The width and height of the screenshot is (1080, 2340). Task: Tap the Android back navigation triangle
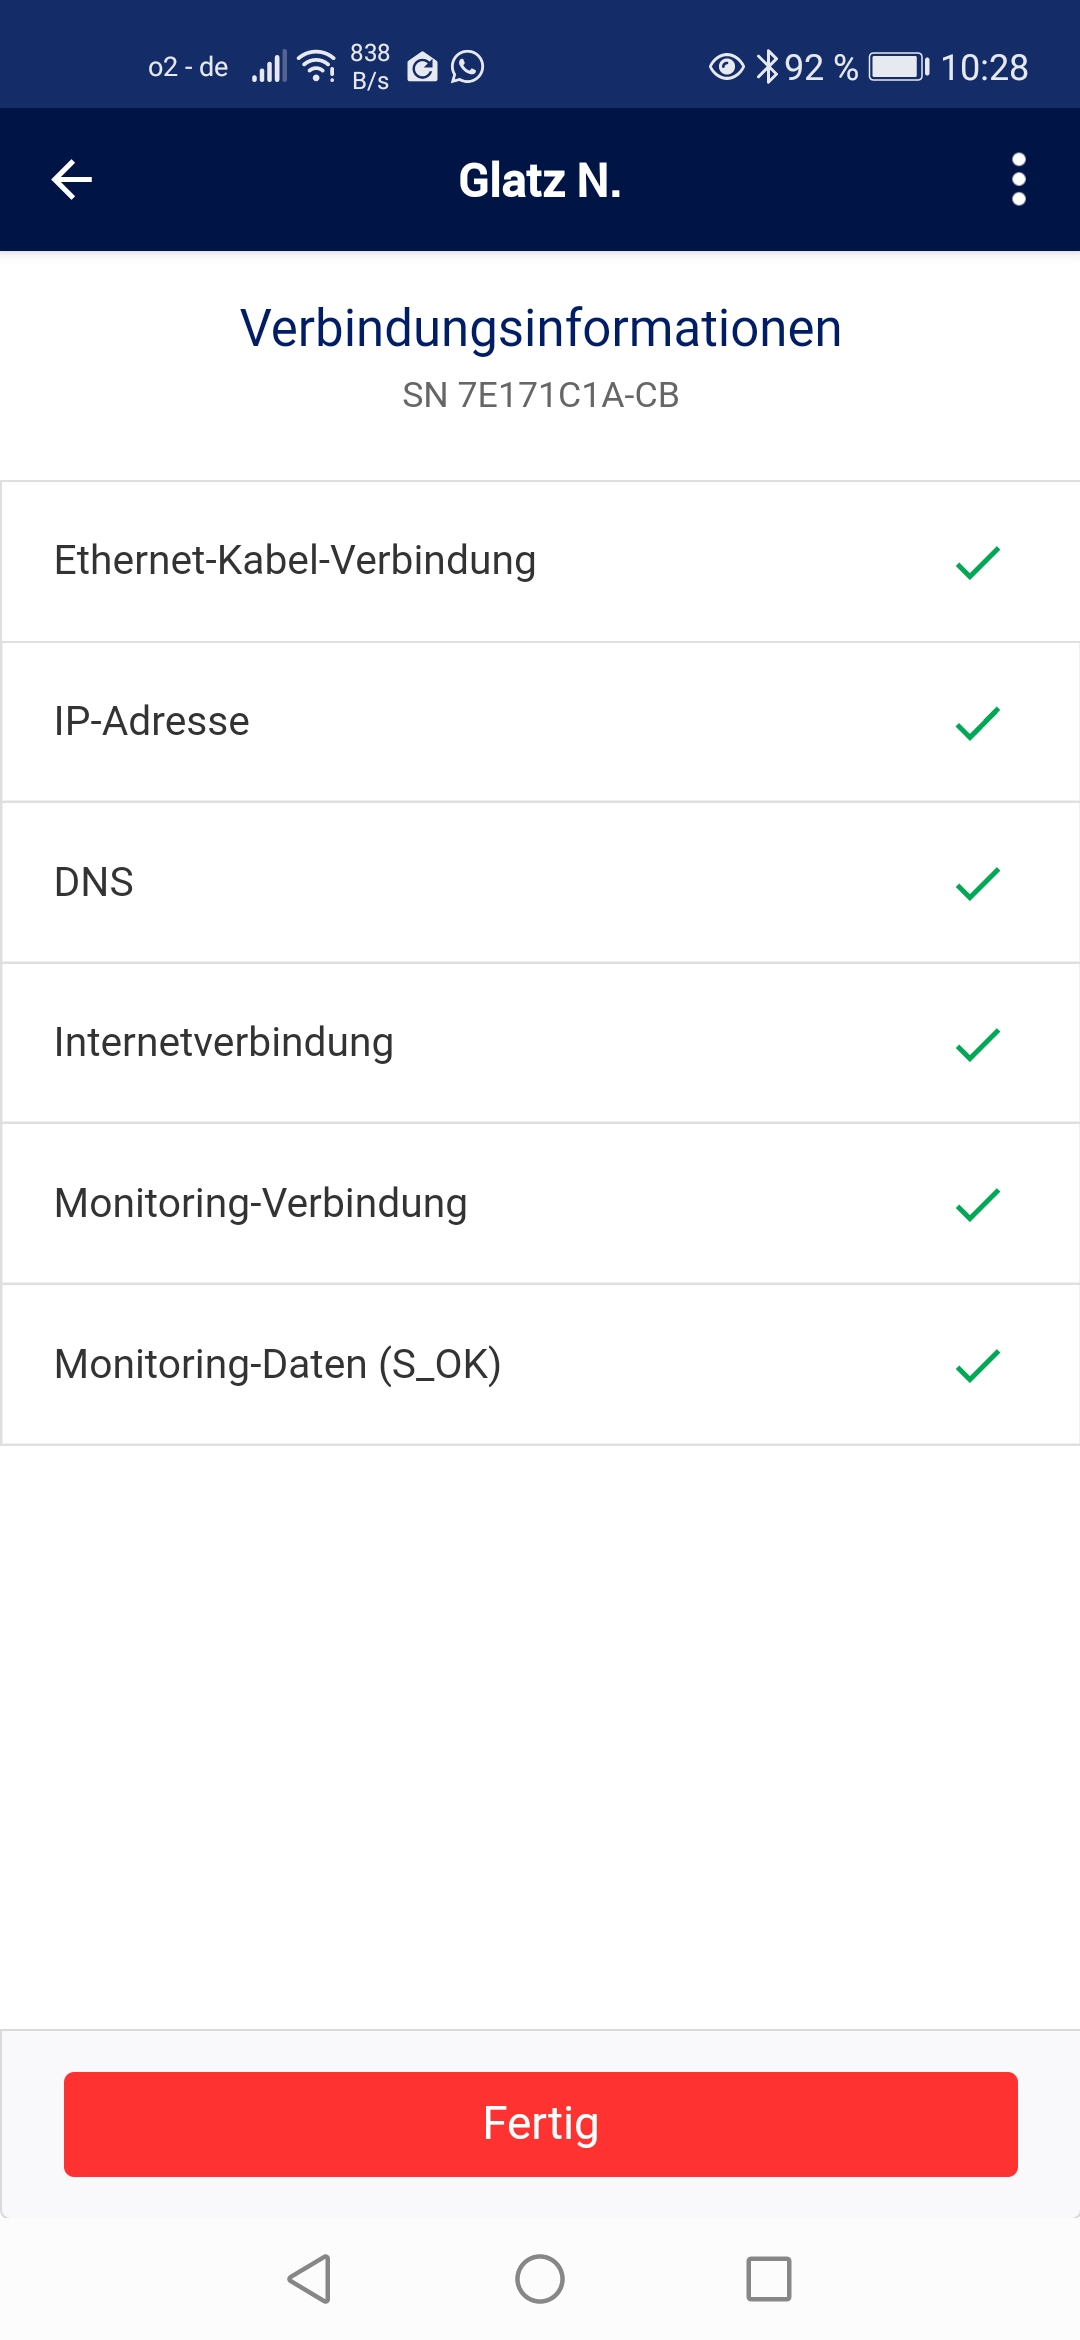pos(309,2279)
